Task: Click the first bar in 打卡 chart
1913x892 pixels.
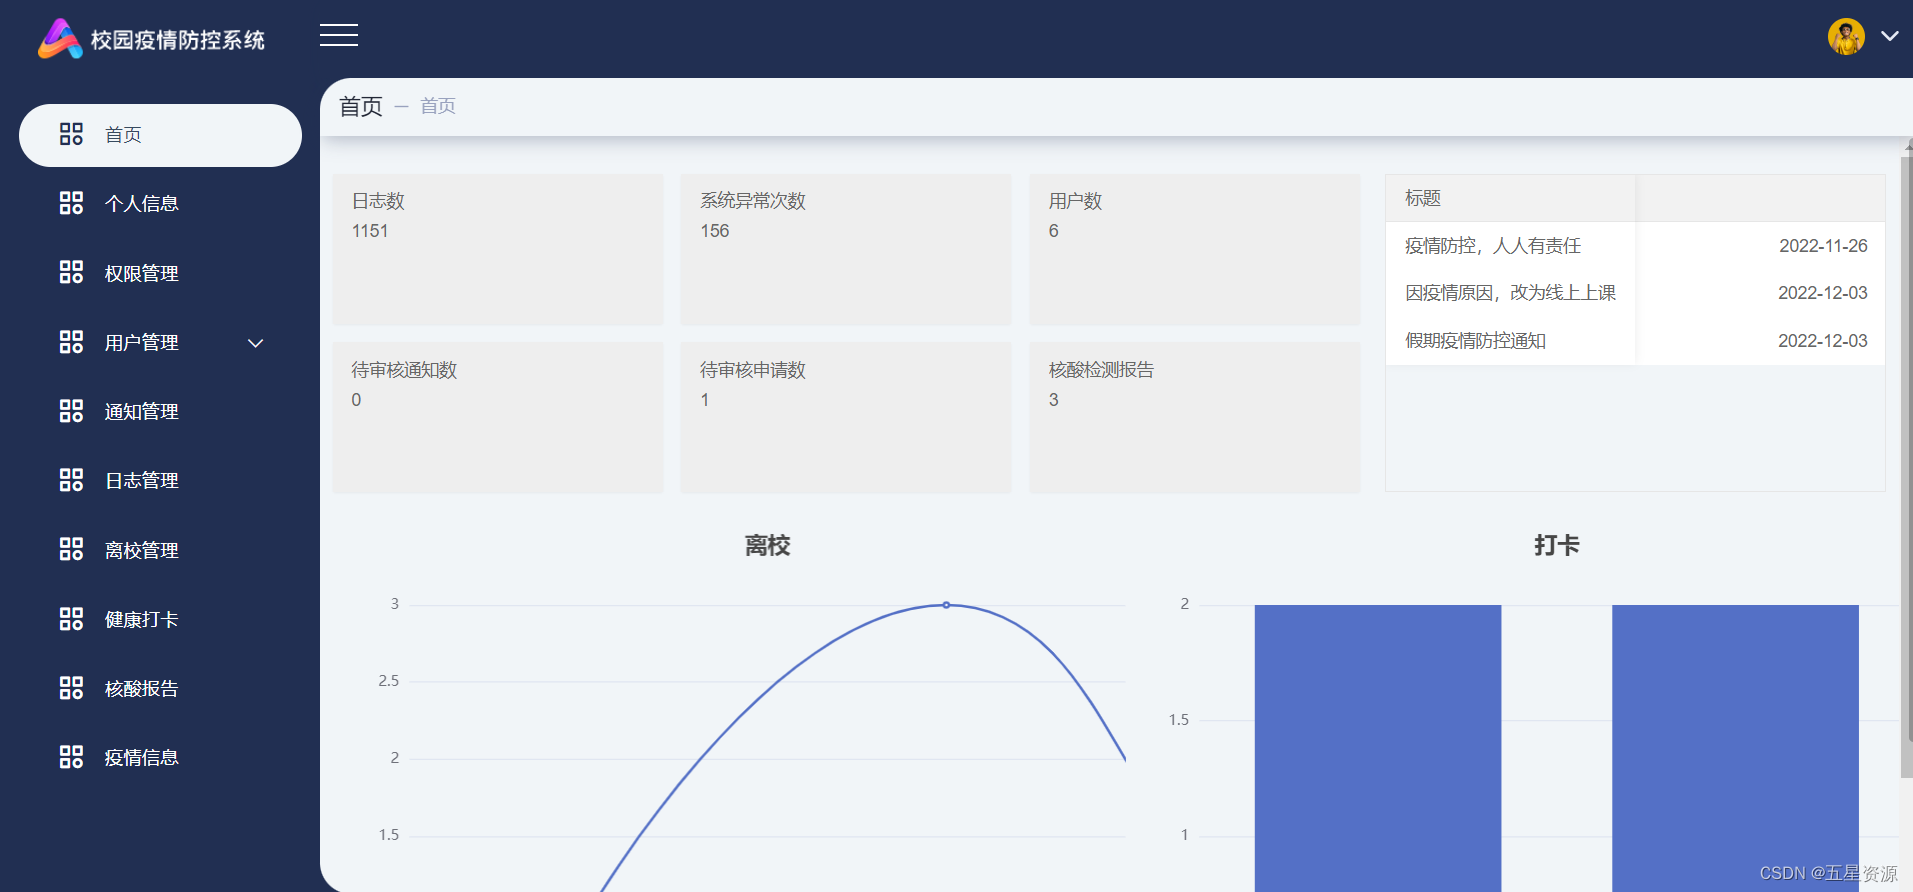Action: coord(1378,748)
